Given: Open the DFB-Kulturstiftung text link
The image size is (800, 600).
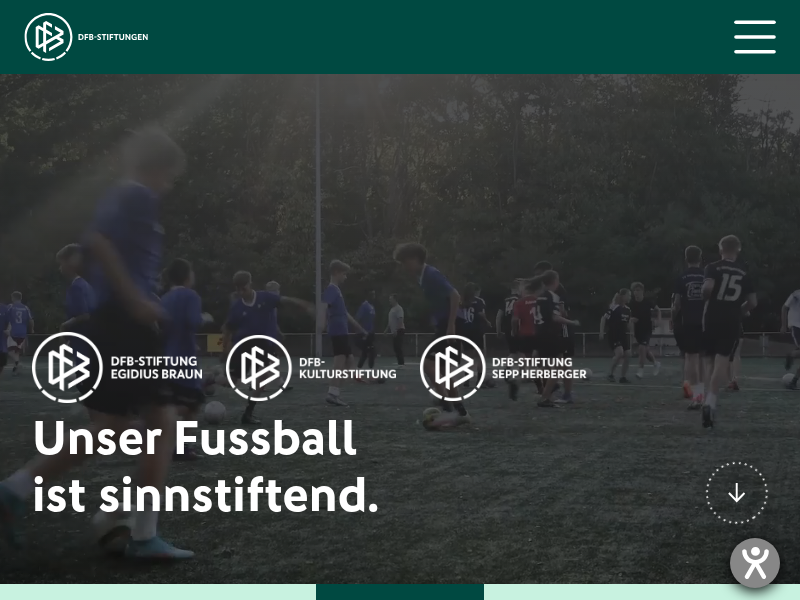Looking at the screenshot, I should tap(347, 368).
